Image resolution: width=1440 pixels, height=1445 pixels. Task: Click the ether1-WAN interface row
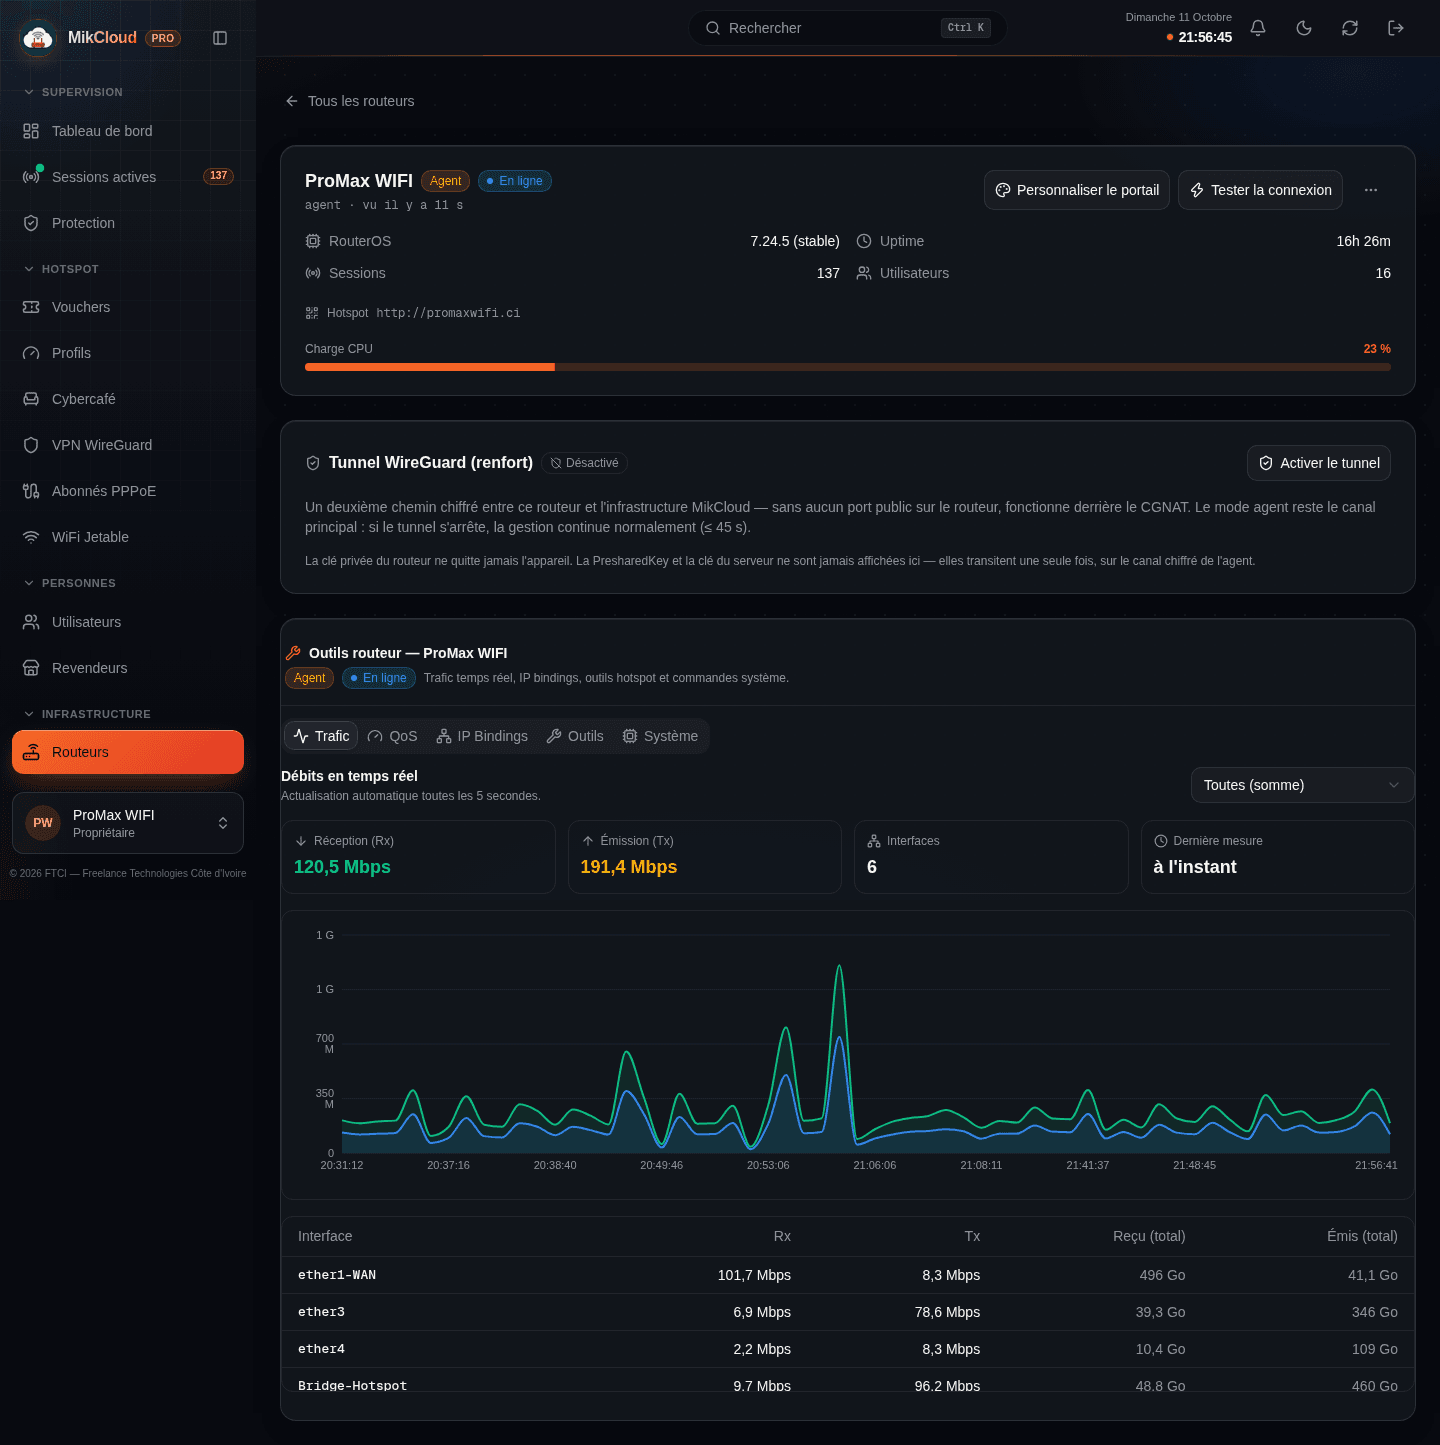848,1275
